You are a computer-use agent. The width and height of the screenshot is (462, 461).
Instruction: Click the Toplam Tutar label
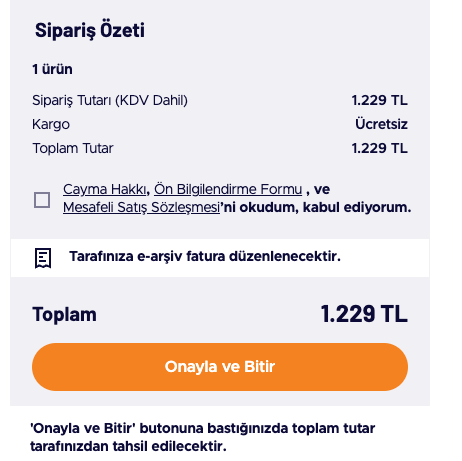pos(73,148)
